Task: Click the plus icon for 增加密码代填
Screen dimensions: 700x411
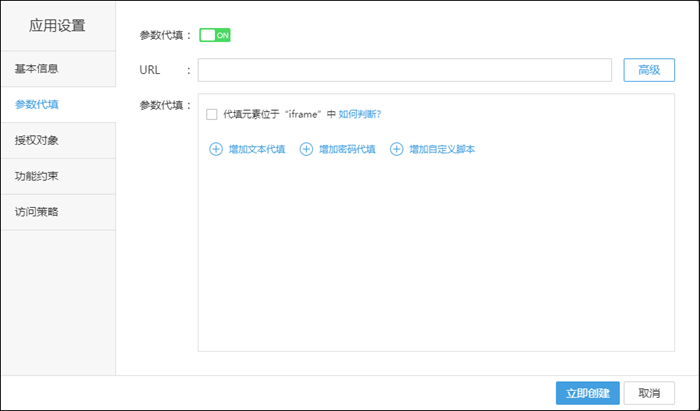Action: pyautogui.click(x=306, y=149)
